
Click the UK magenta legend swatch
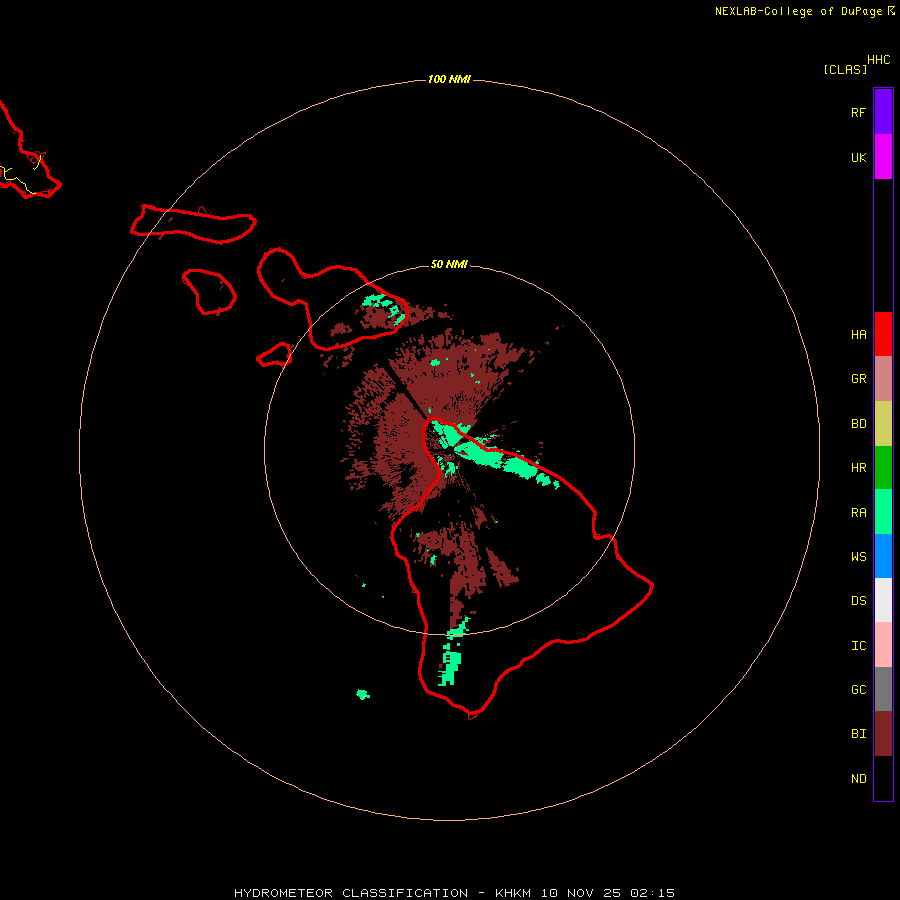point(883,157)
